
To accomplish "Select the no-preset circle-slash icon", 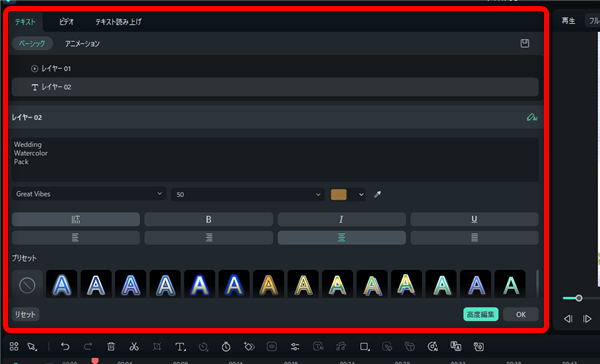I will (27, 285).
